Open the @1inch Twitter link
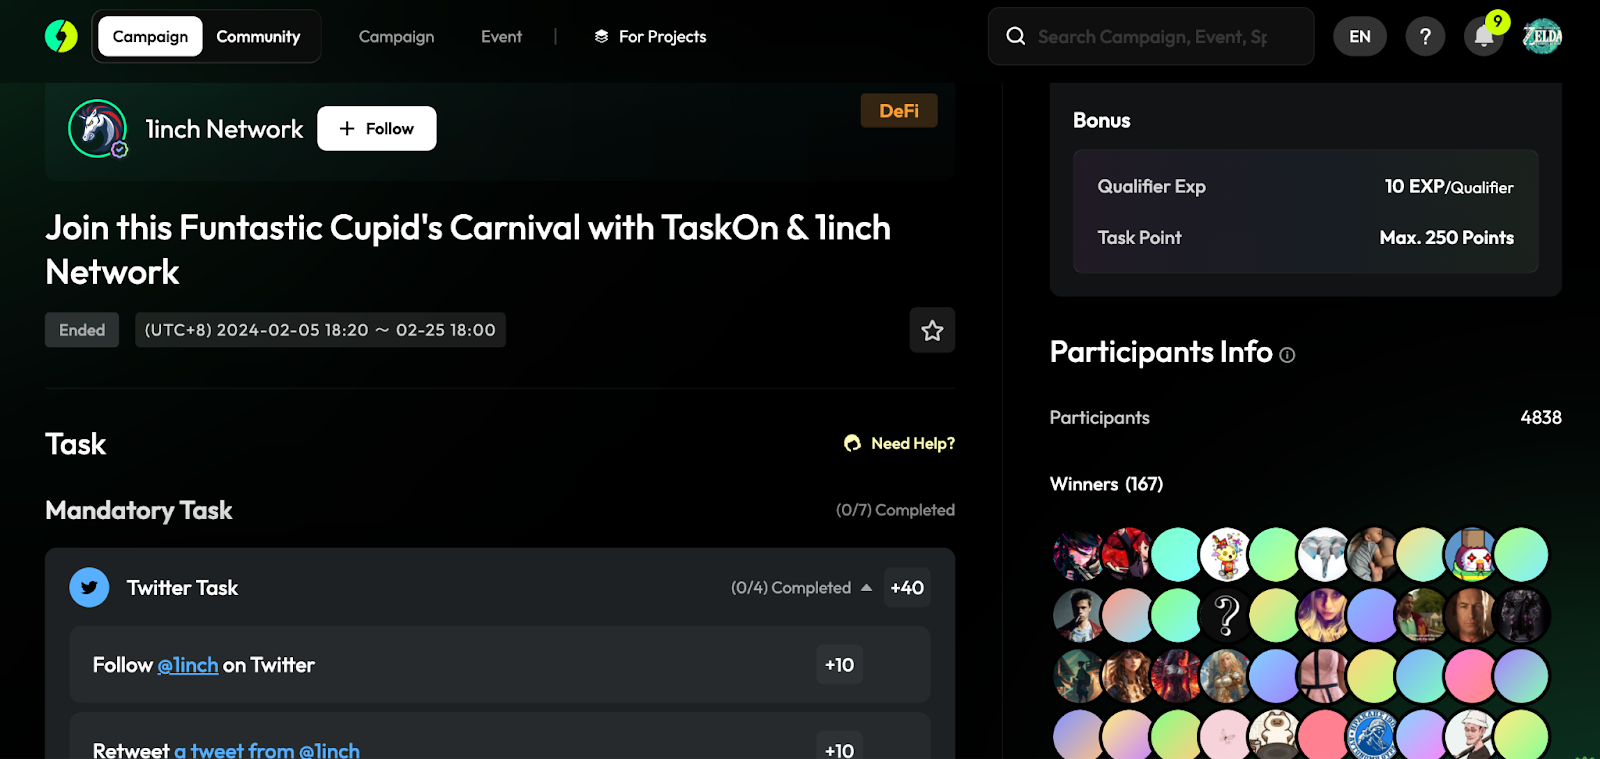Image resolution: width=1600 pixels, height=759 pixels. [188, 665]
